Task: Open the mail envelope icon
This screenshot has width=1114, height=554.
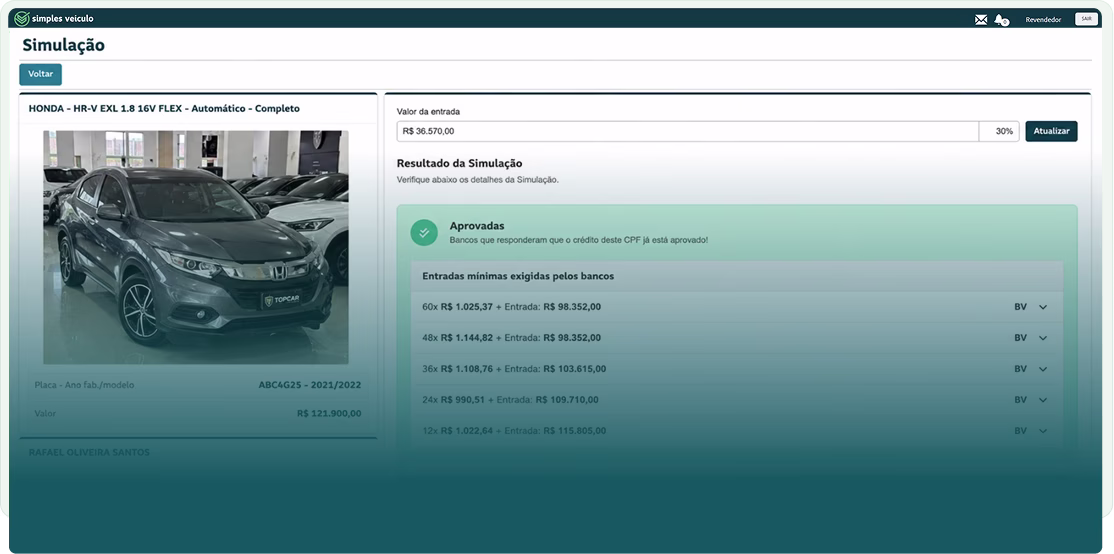Action: 981,20
